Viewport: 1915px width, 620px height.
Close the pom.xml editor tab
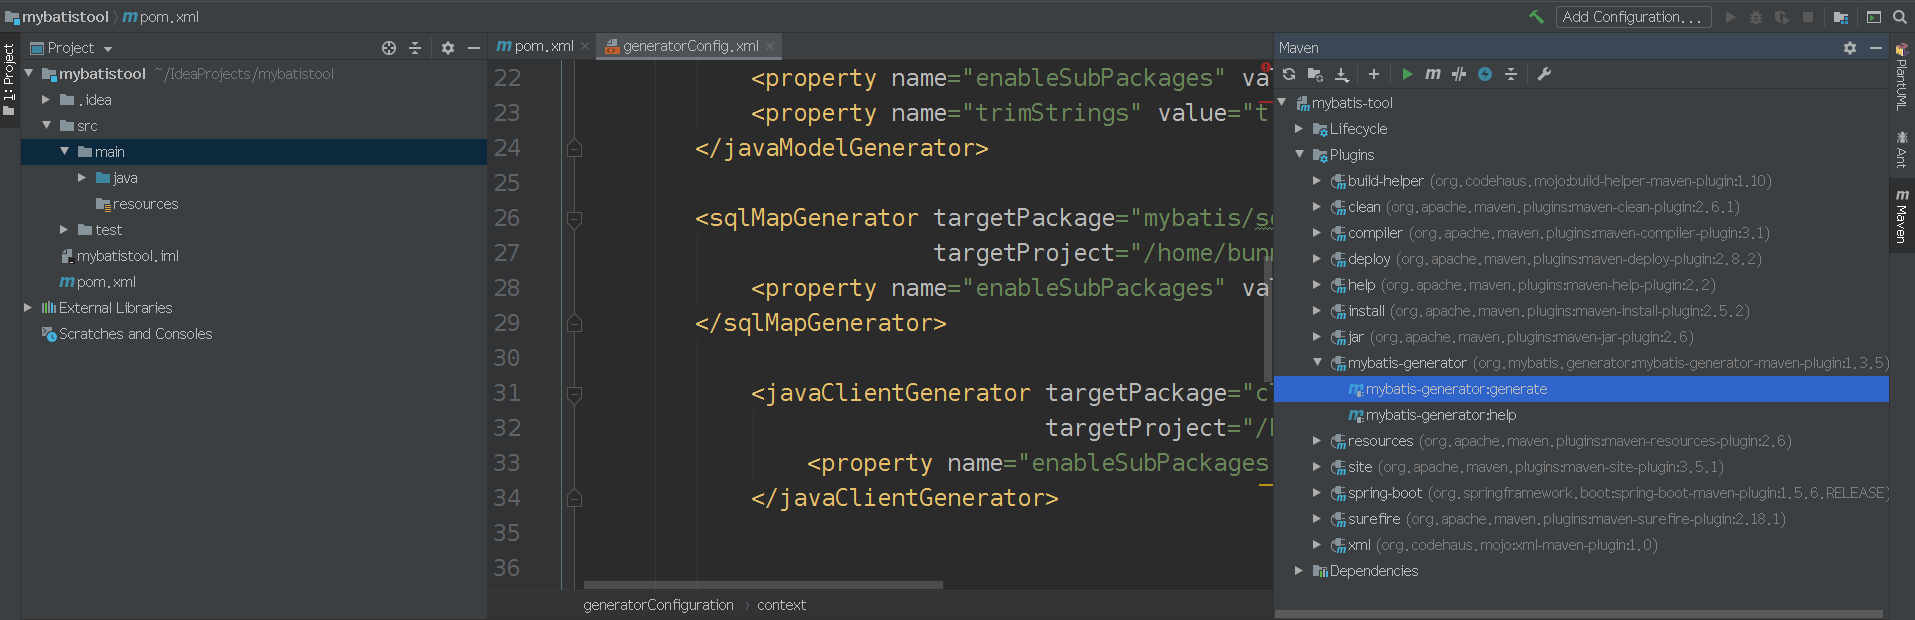point(585,46)
